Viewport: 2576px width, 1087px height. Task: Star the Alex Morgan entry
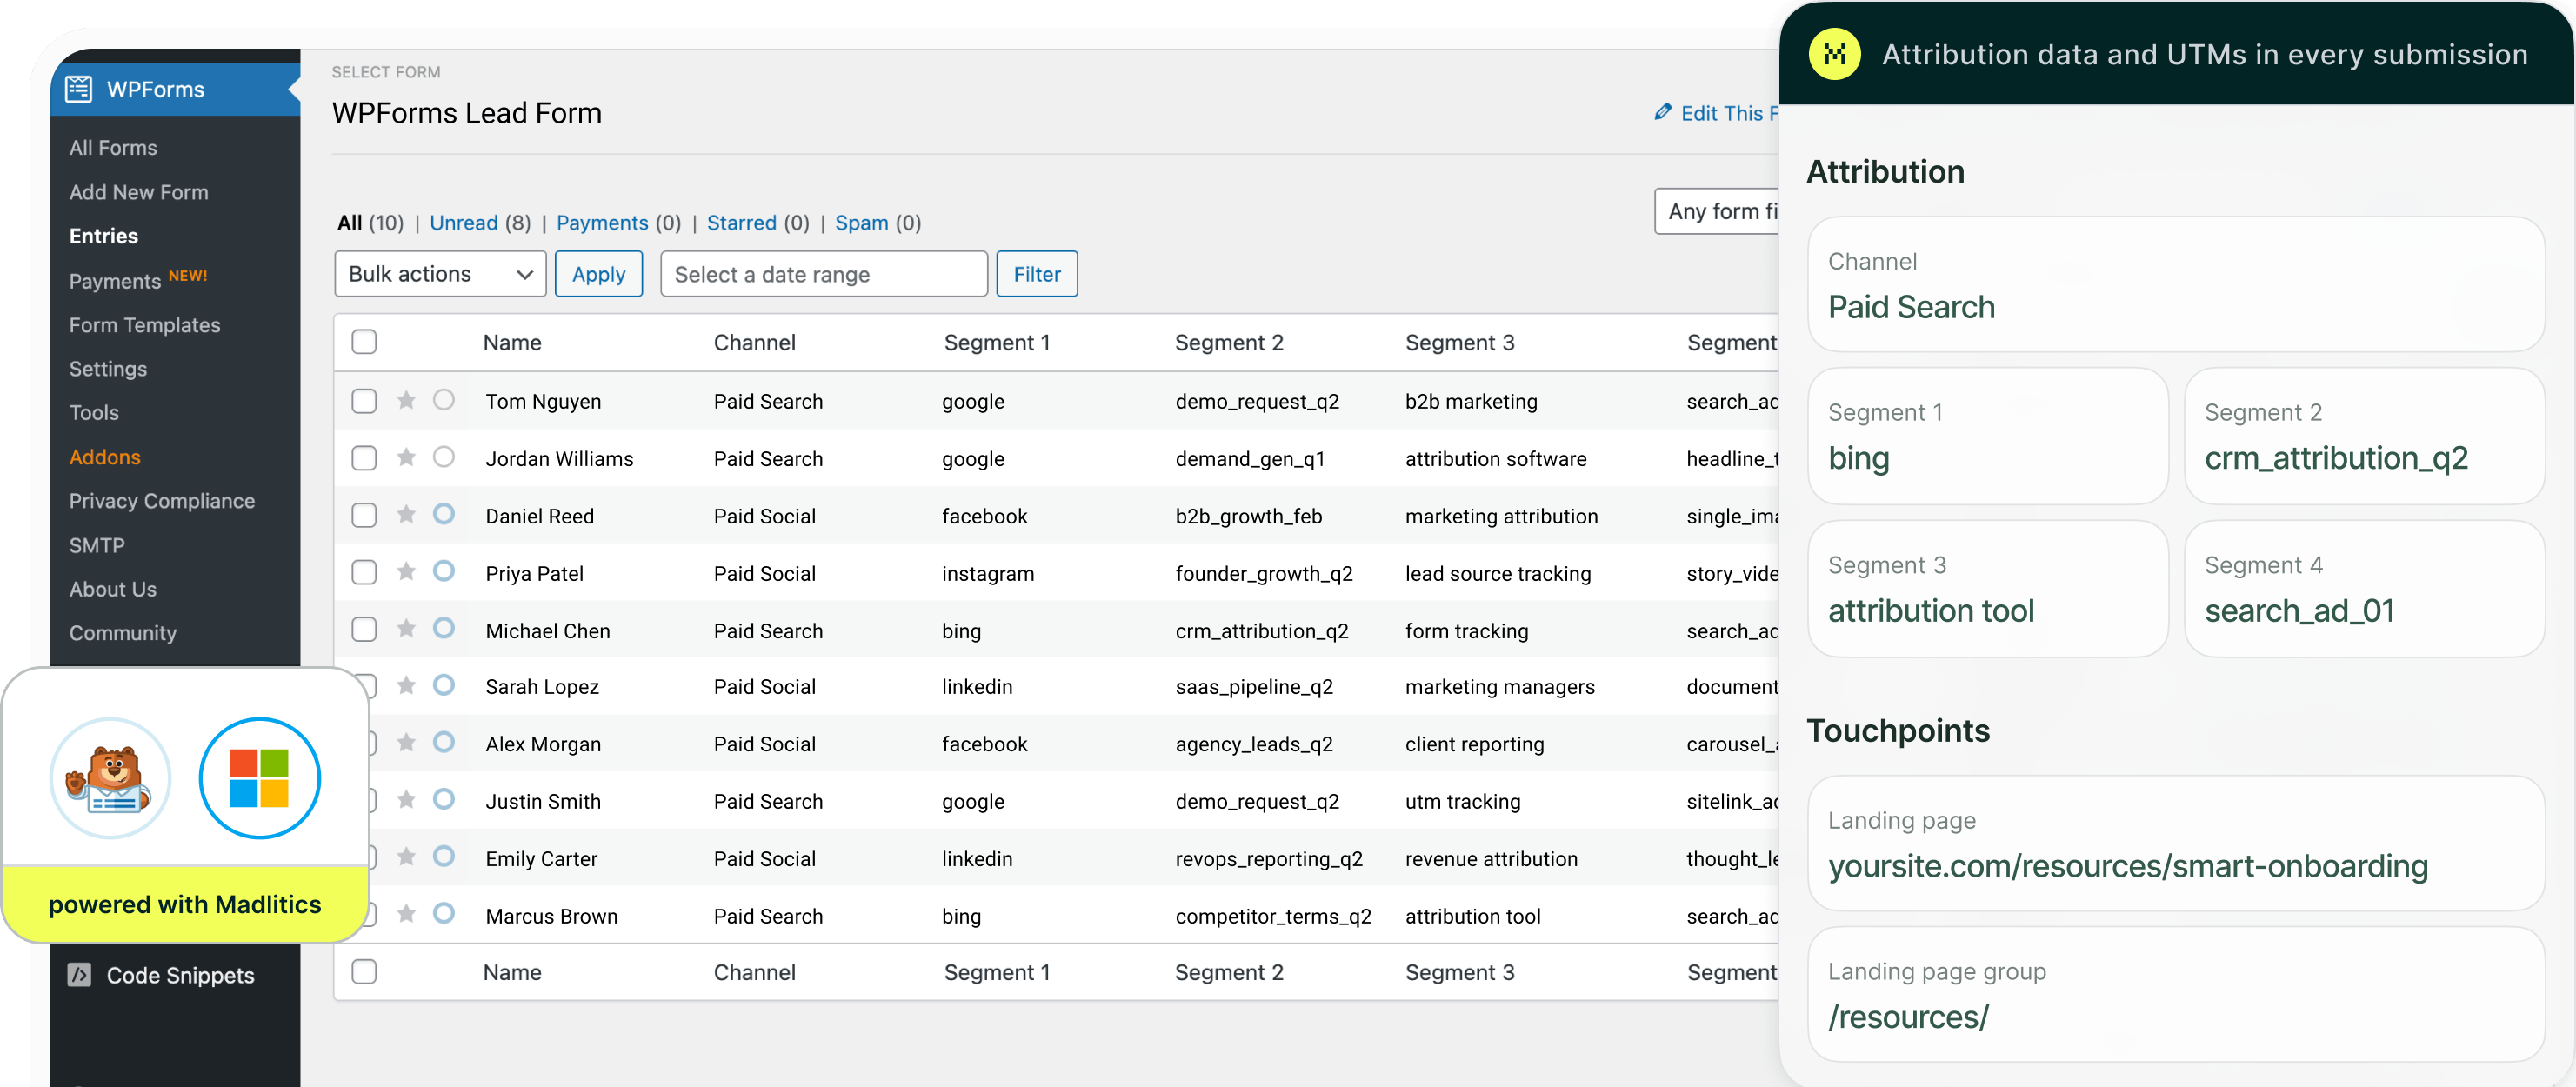coord(406,743)
